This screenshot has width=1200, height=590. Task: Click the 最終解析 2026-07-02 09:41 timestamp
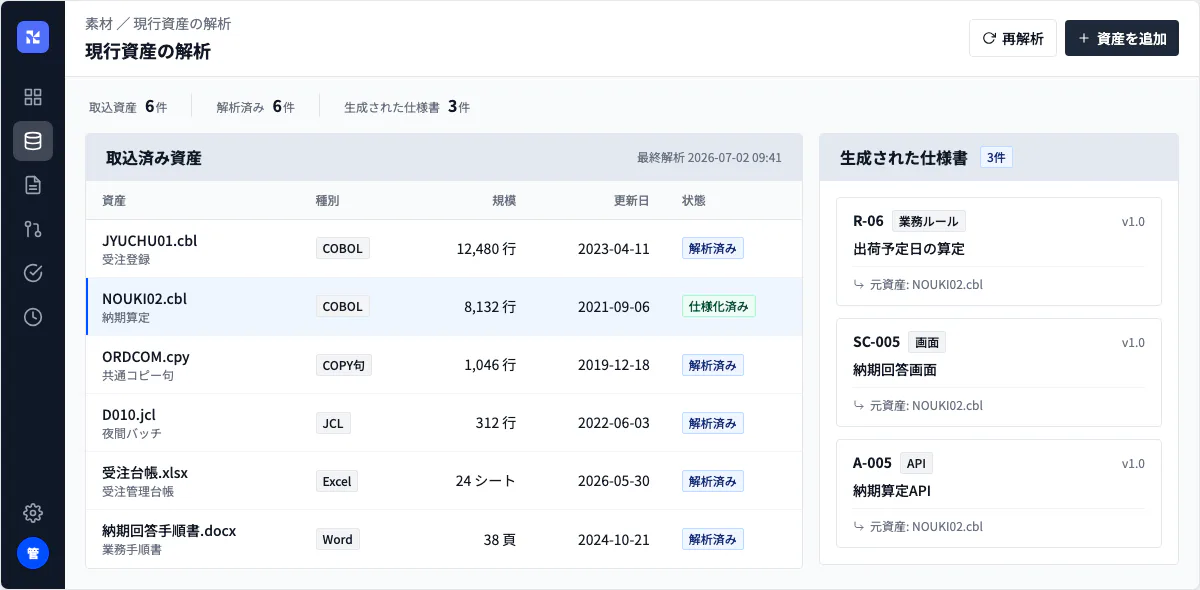point(709,158)
